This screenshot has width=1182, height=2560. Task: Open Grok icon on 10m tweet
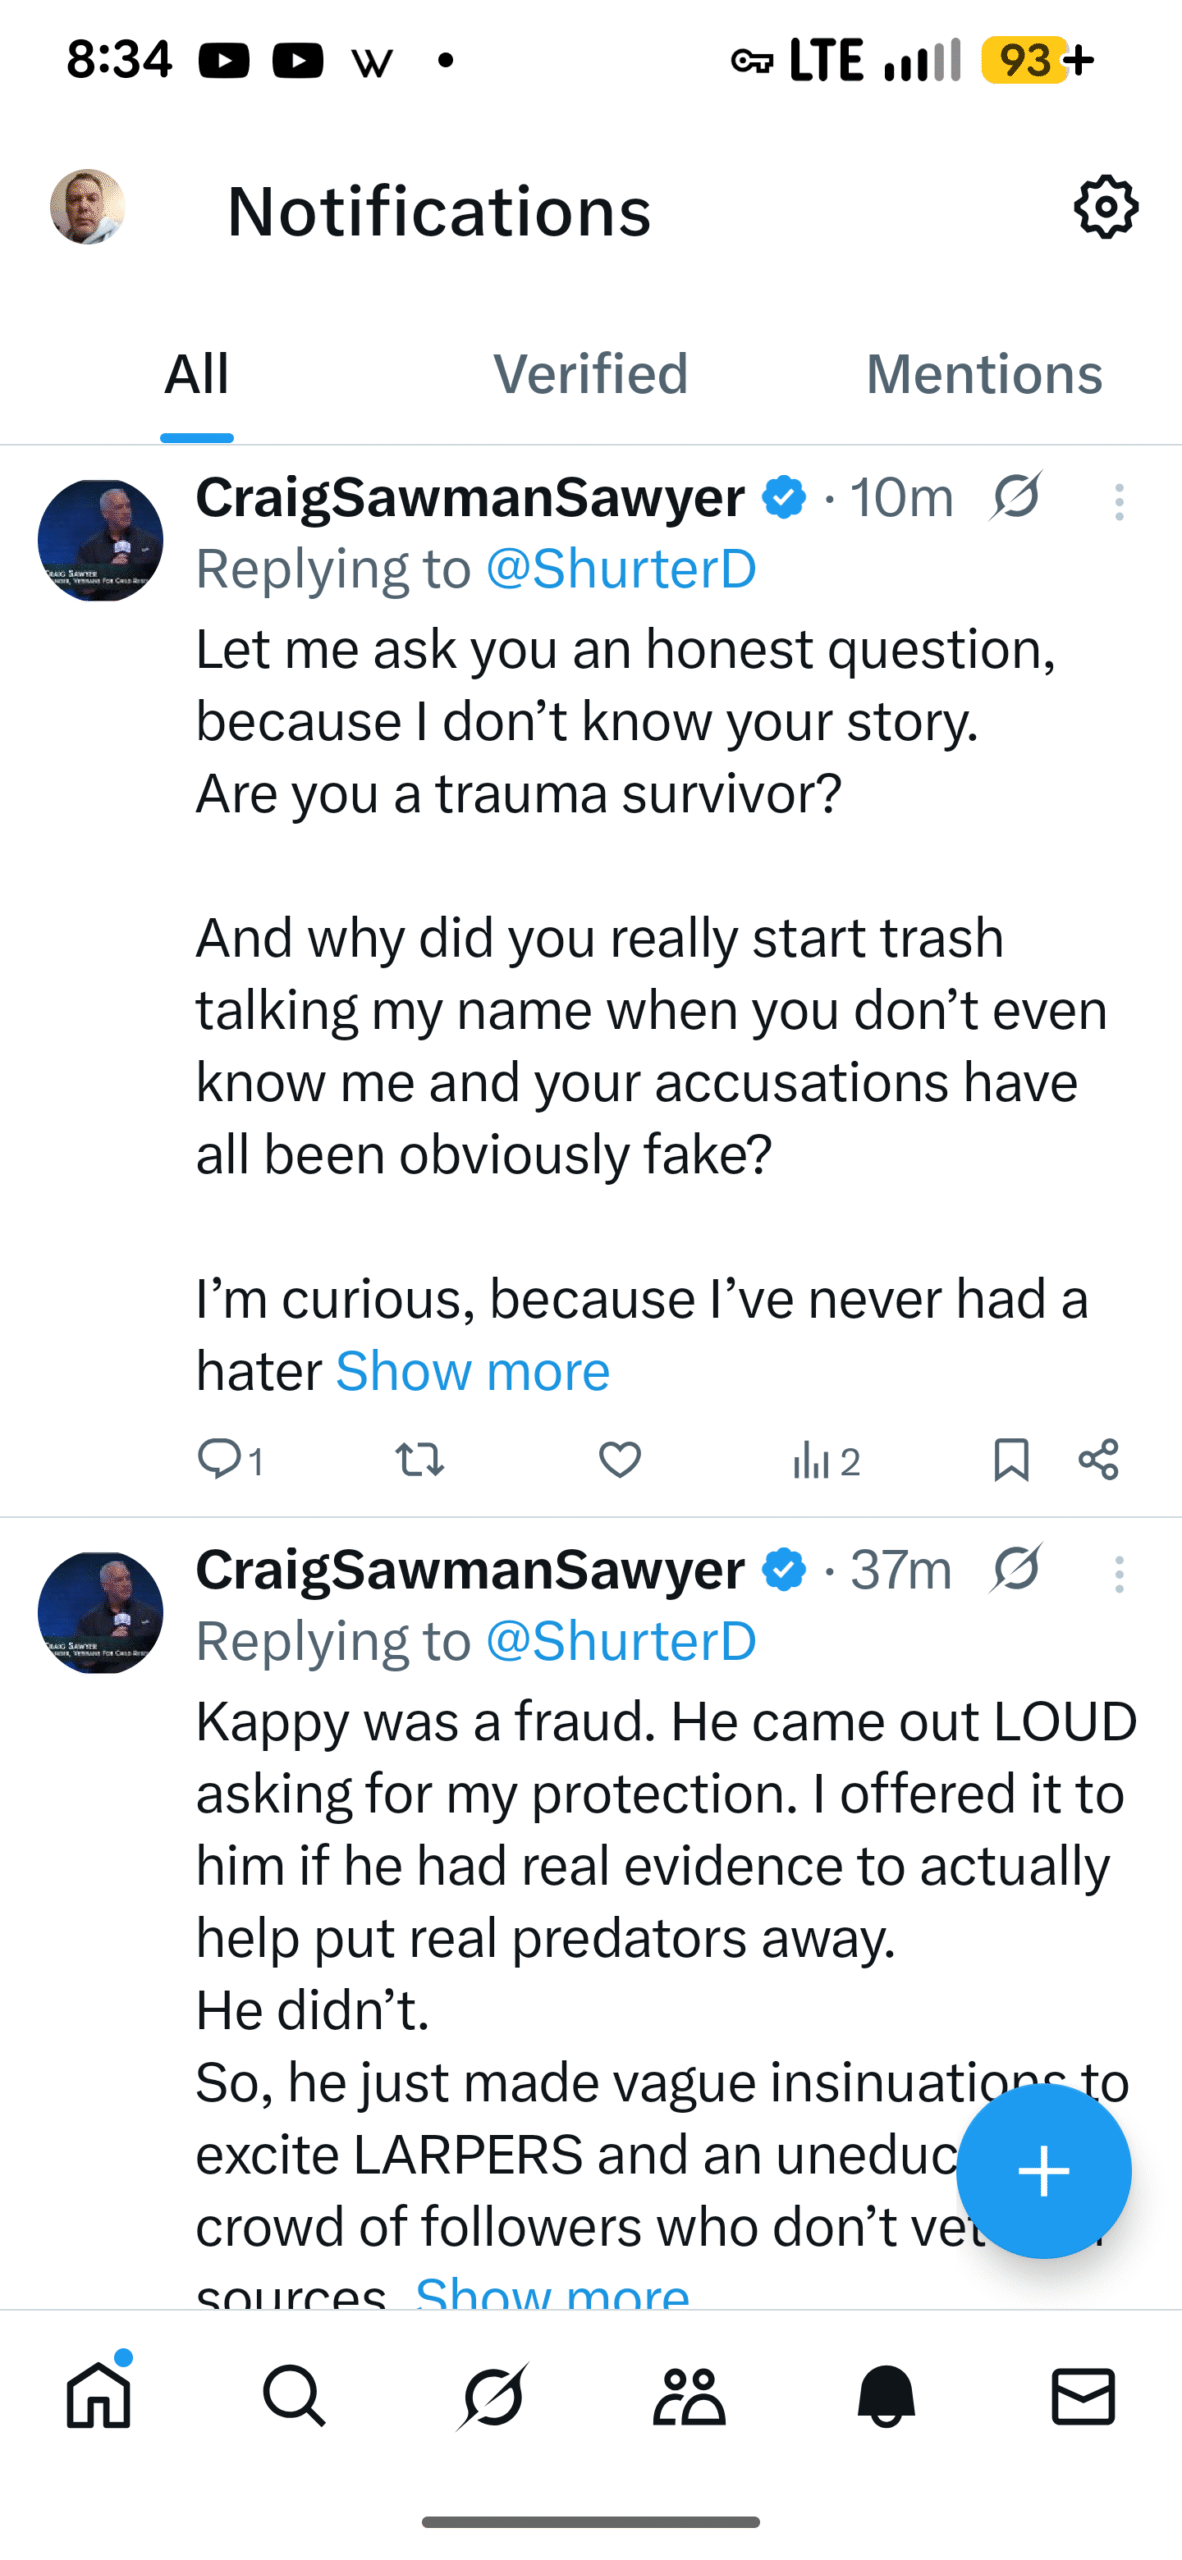pyautogui.click(x=1016, y=496)
